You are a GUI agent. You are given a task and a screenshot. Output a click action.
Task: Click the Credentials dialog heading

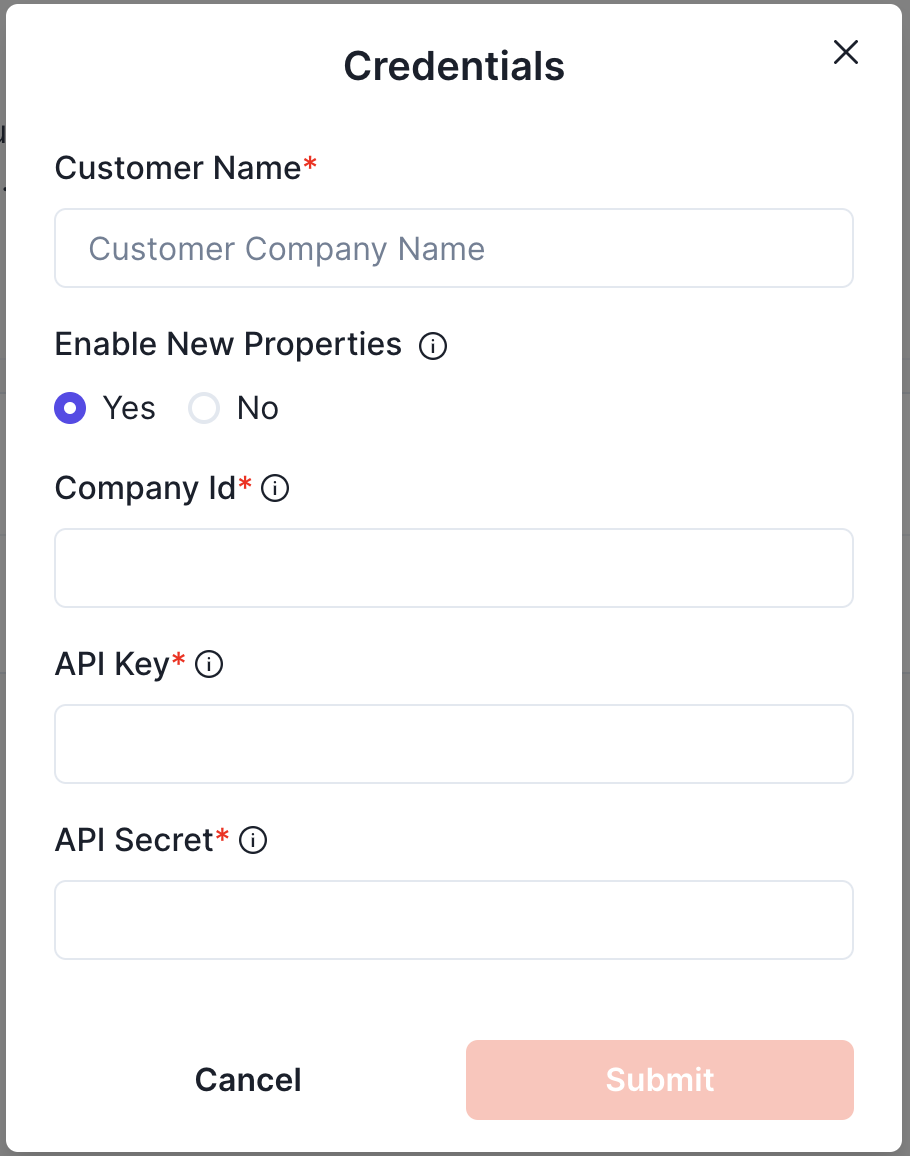click(454, 67)
